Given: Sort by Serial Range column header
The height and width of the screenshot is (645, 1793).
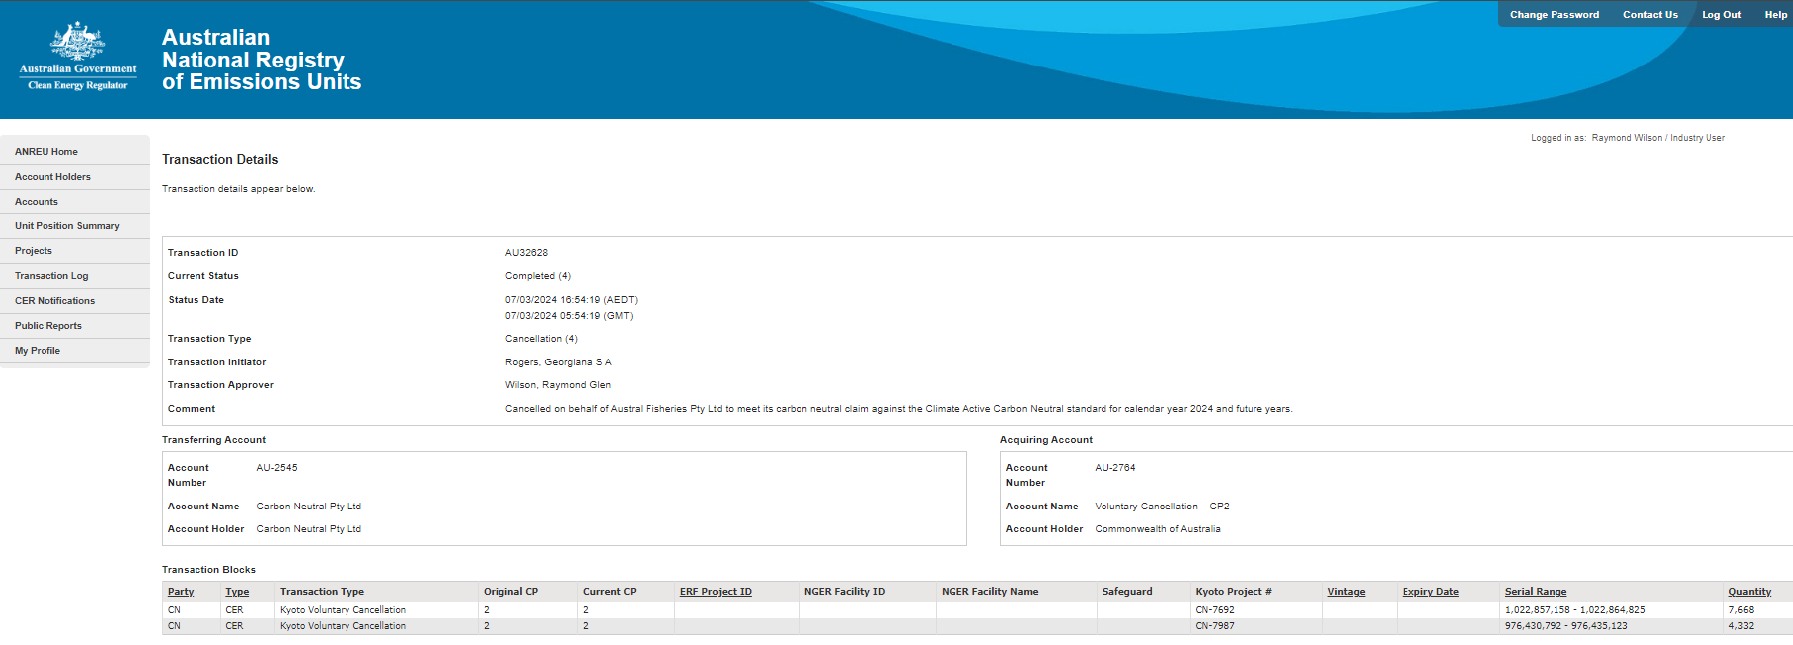Looking at the screenshot, I should [x=1535, y=592].
